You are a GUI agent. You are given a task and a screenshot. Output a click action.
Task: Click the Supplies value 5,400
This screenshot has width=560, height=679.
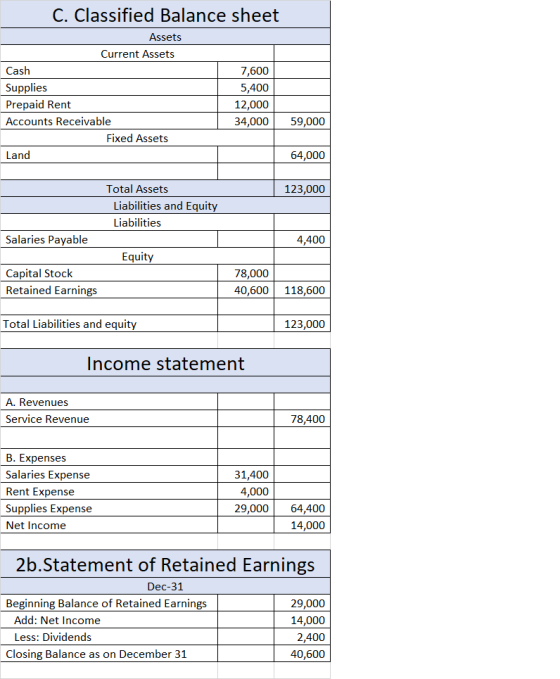246,87
